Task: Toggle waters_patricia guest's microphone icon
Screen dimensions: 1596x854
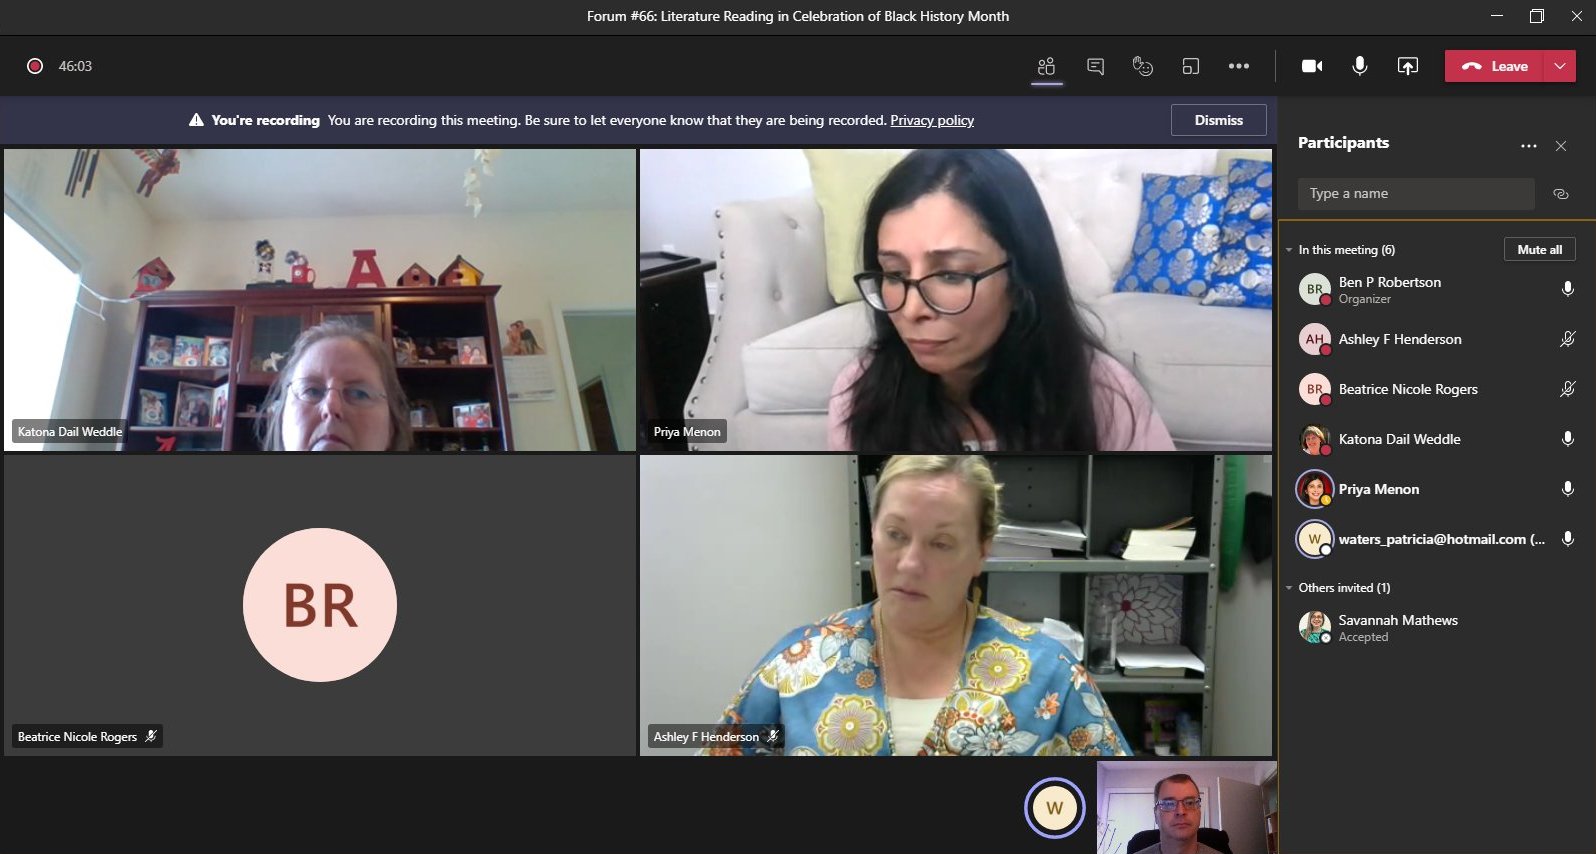Action: [1568, 539]
